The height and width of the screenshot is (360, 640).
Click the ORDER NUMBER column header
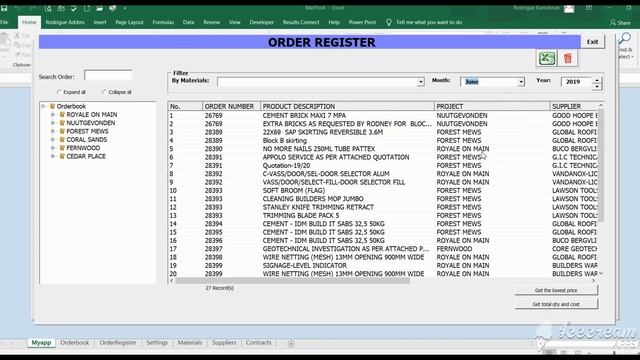(231, 107)
